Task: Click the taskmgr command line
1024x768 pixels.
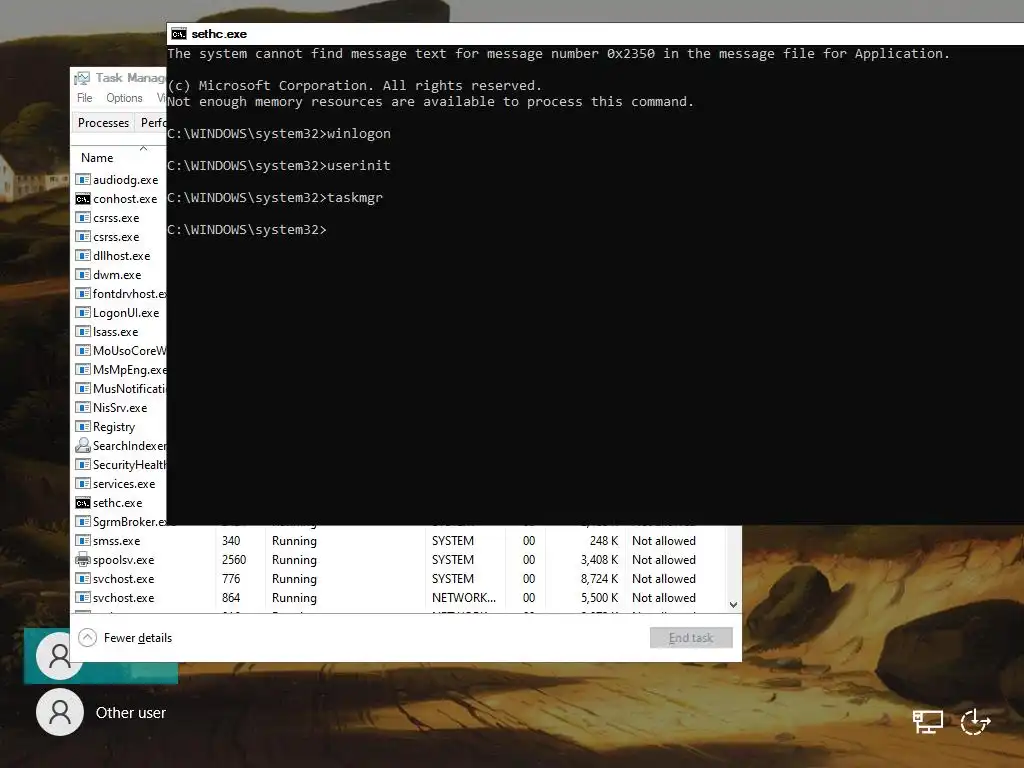Action: pos(275,198)
